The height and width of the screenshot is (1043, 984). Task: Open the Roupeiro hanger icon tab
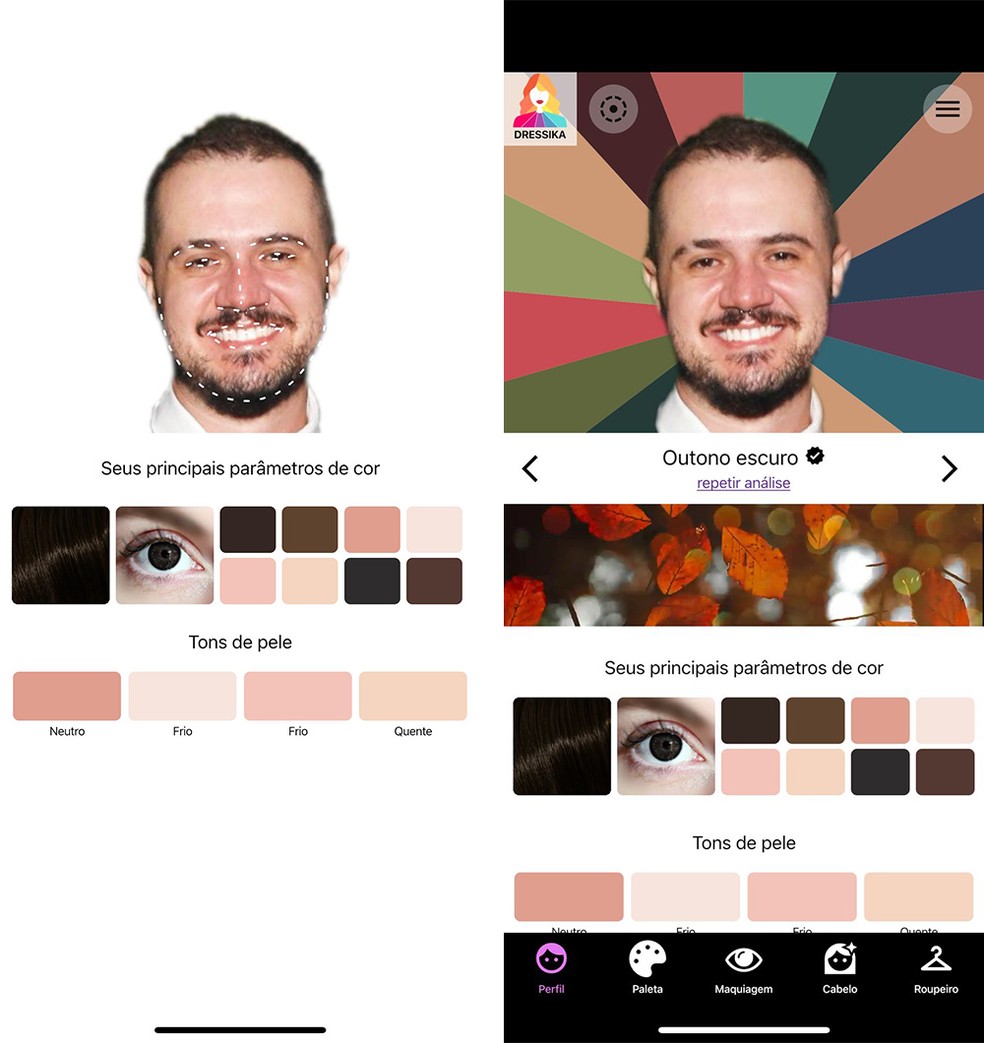[935, 968]
